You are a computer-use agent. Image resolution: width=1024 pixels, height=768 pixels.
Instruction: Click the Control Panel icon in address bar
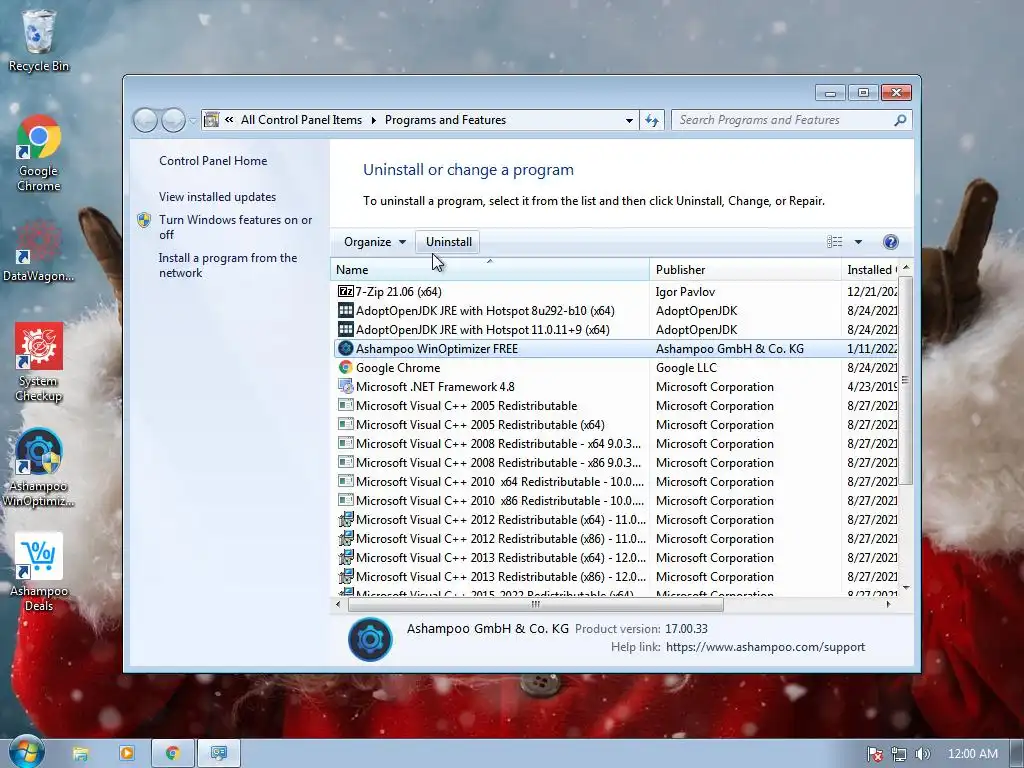pyautogui.click(x=212, y=120)
